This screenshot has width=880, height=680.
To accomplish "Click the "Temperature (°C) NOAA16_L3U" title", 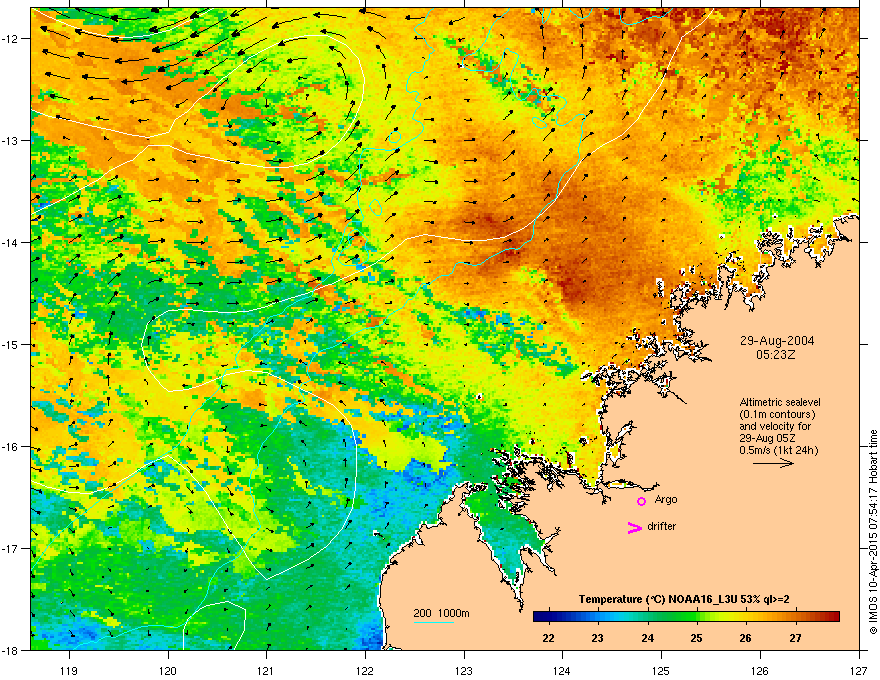I will 660,599.
